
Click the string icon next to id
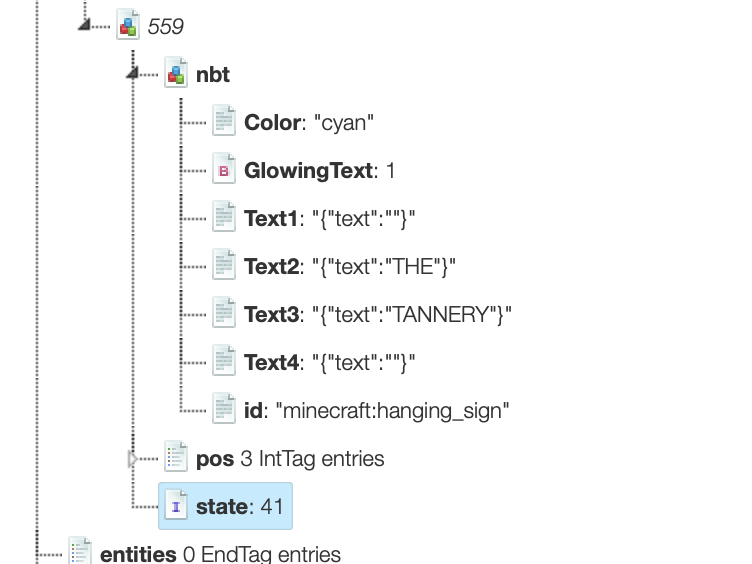point(224,409)
